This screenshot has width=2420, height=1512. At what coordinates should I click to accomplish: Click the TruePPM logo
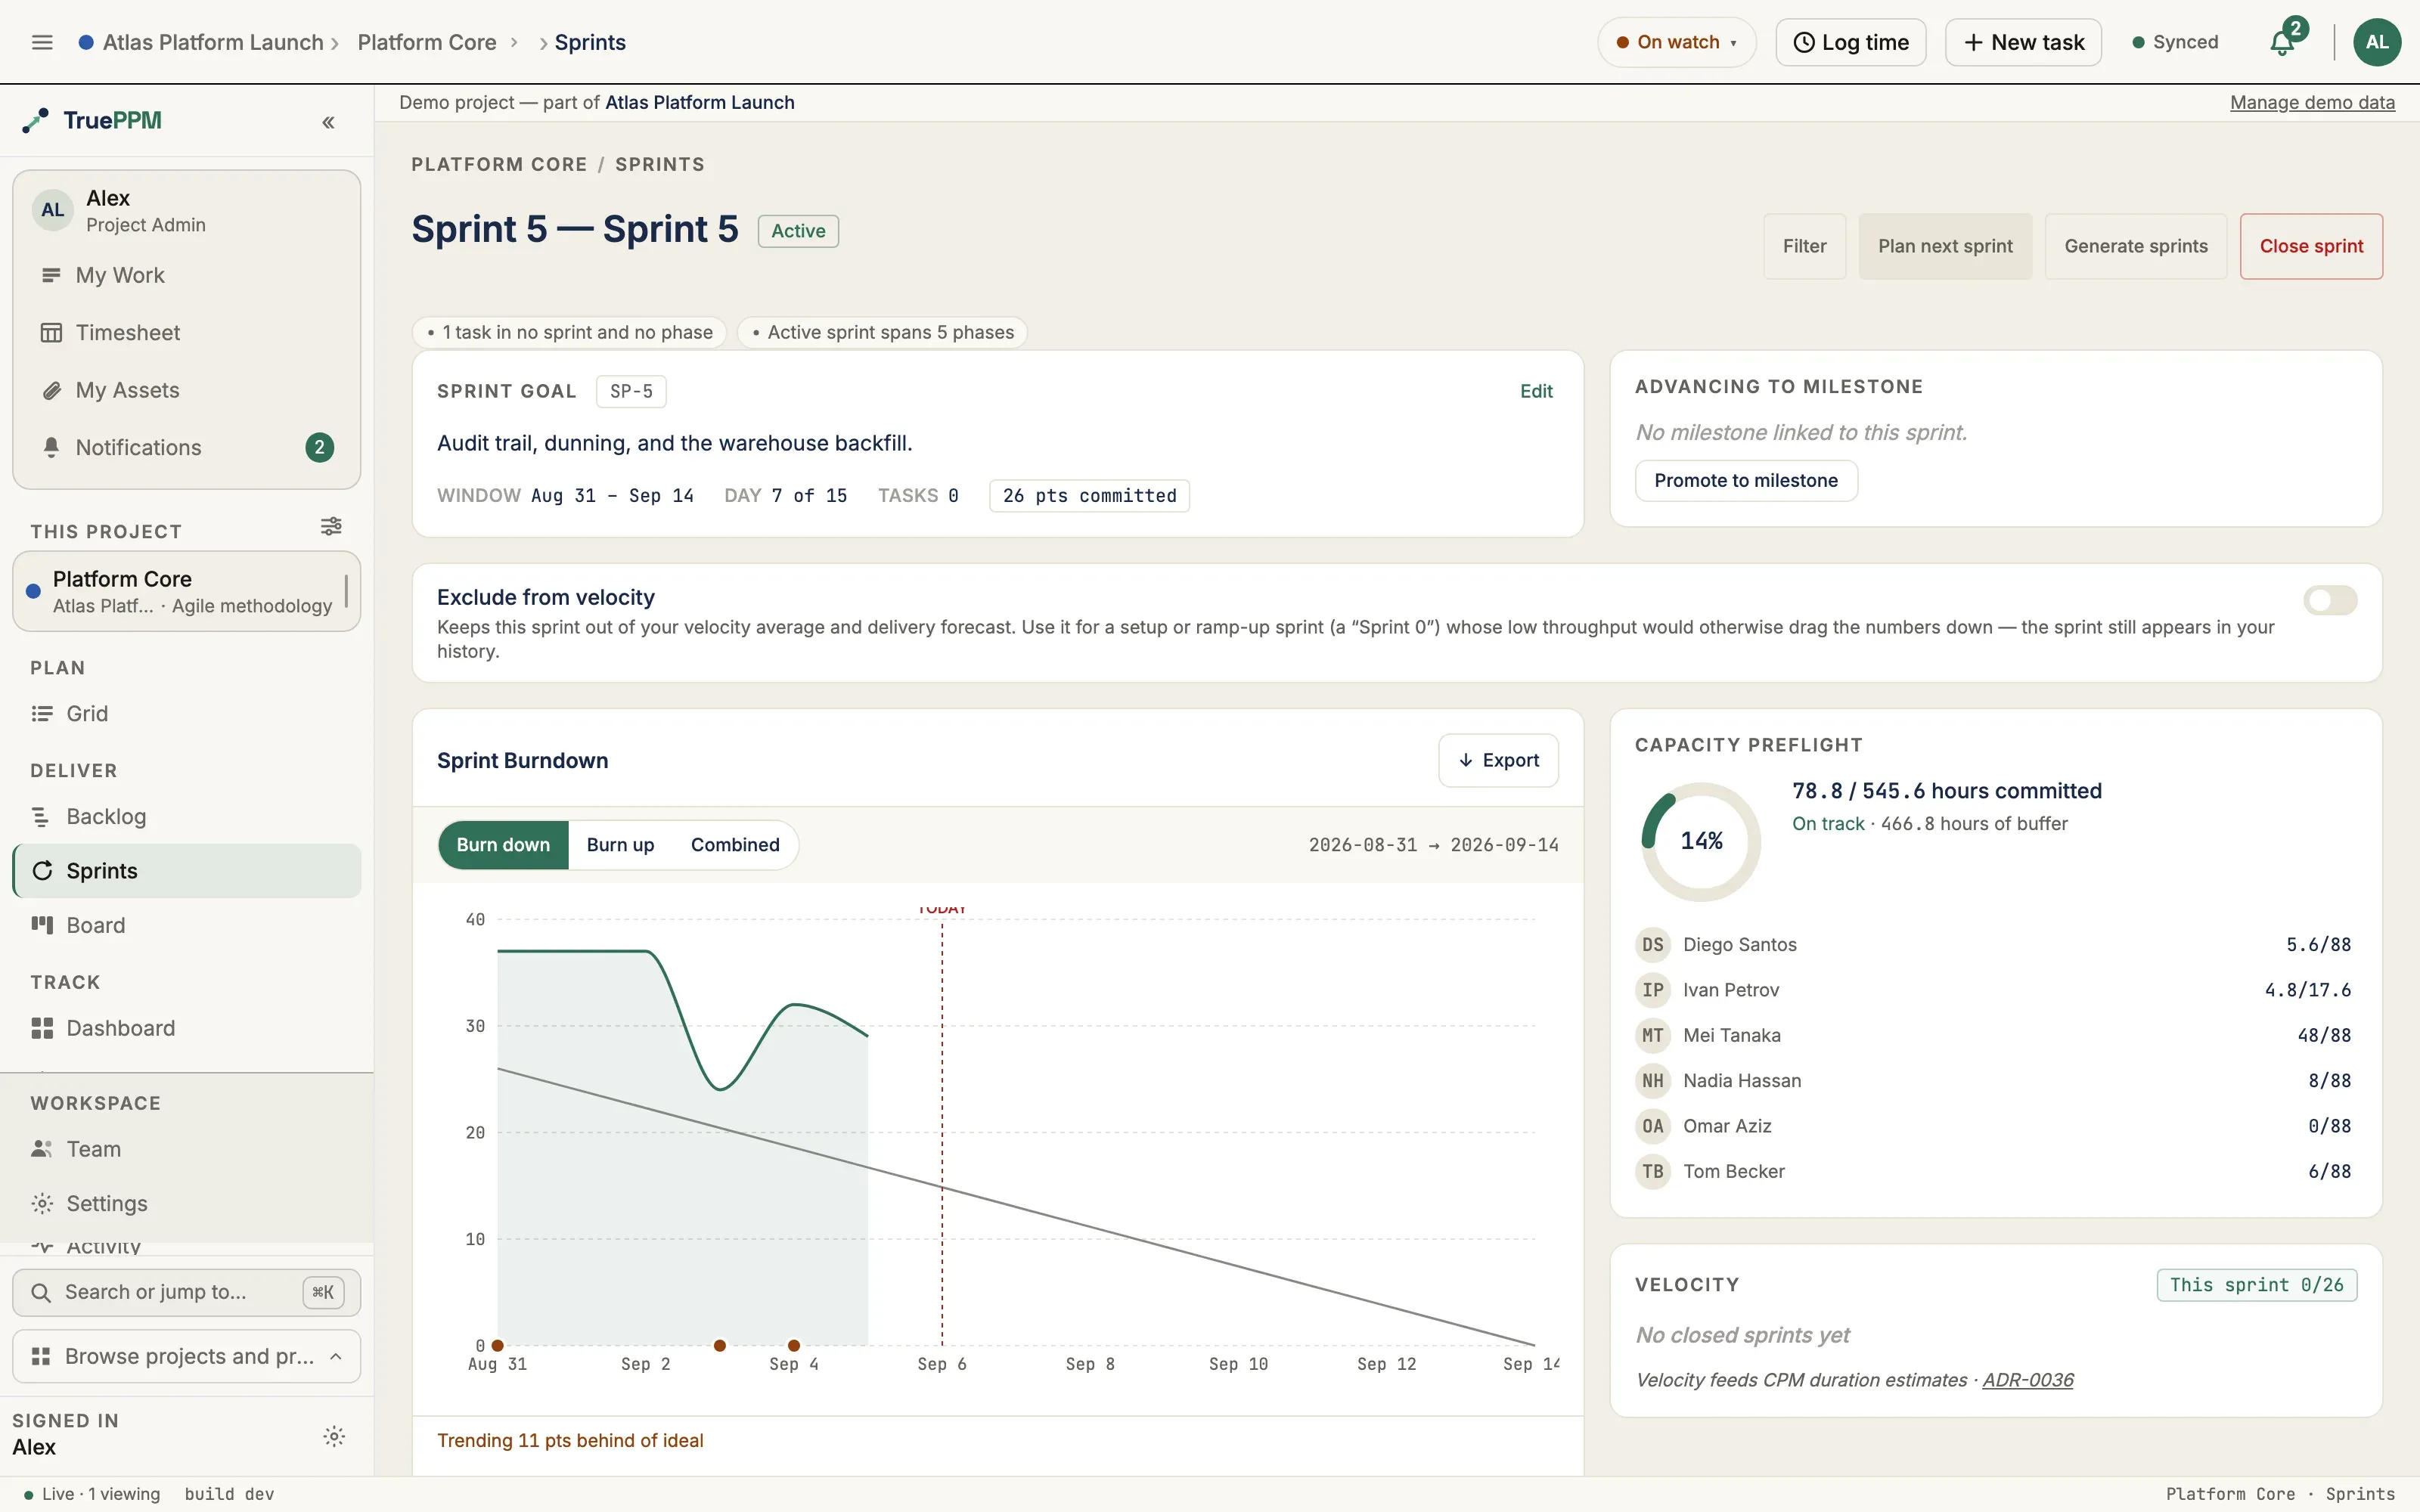click(92, 120)
